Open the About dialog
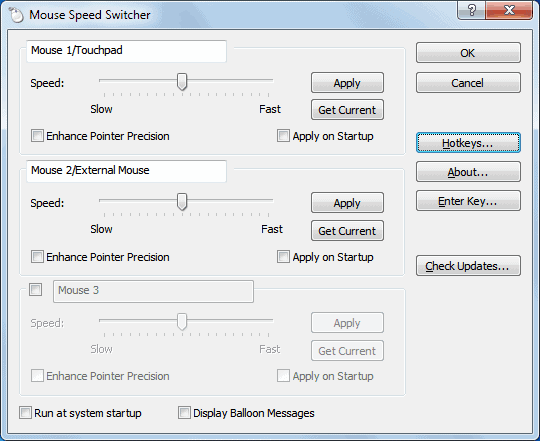Viewport: 540px width, 441px height. pos(468,172)
